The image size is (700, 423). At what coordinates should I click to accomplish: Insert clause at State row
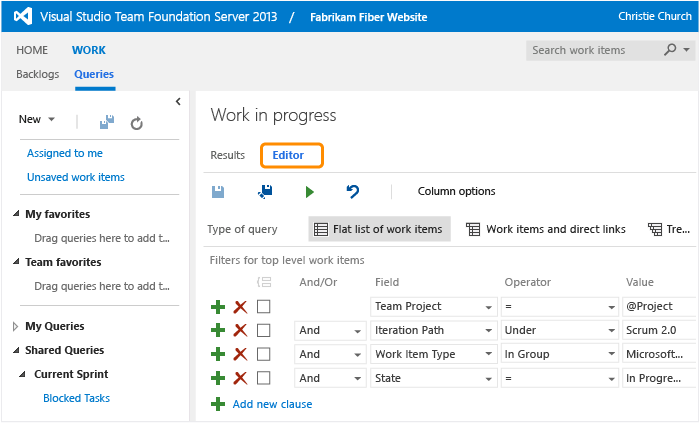point(218,378)
